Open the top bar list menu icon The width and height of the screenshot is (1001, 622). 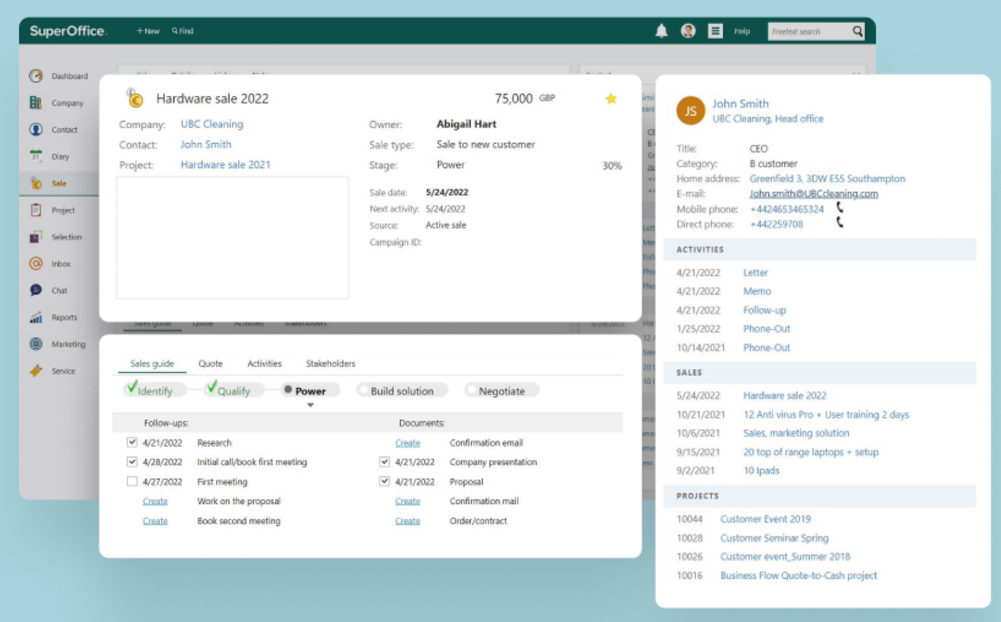[715, 31]
